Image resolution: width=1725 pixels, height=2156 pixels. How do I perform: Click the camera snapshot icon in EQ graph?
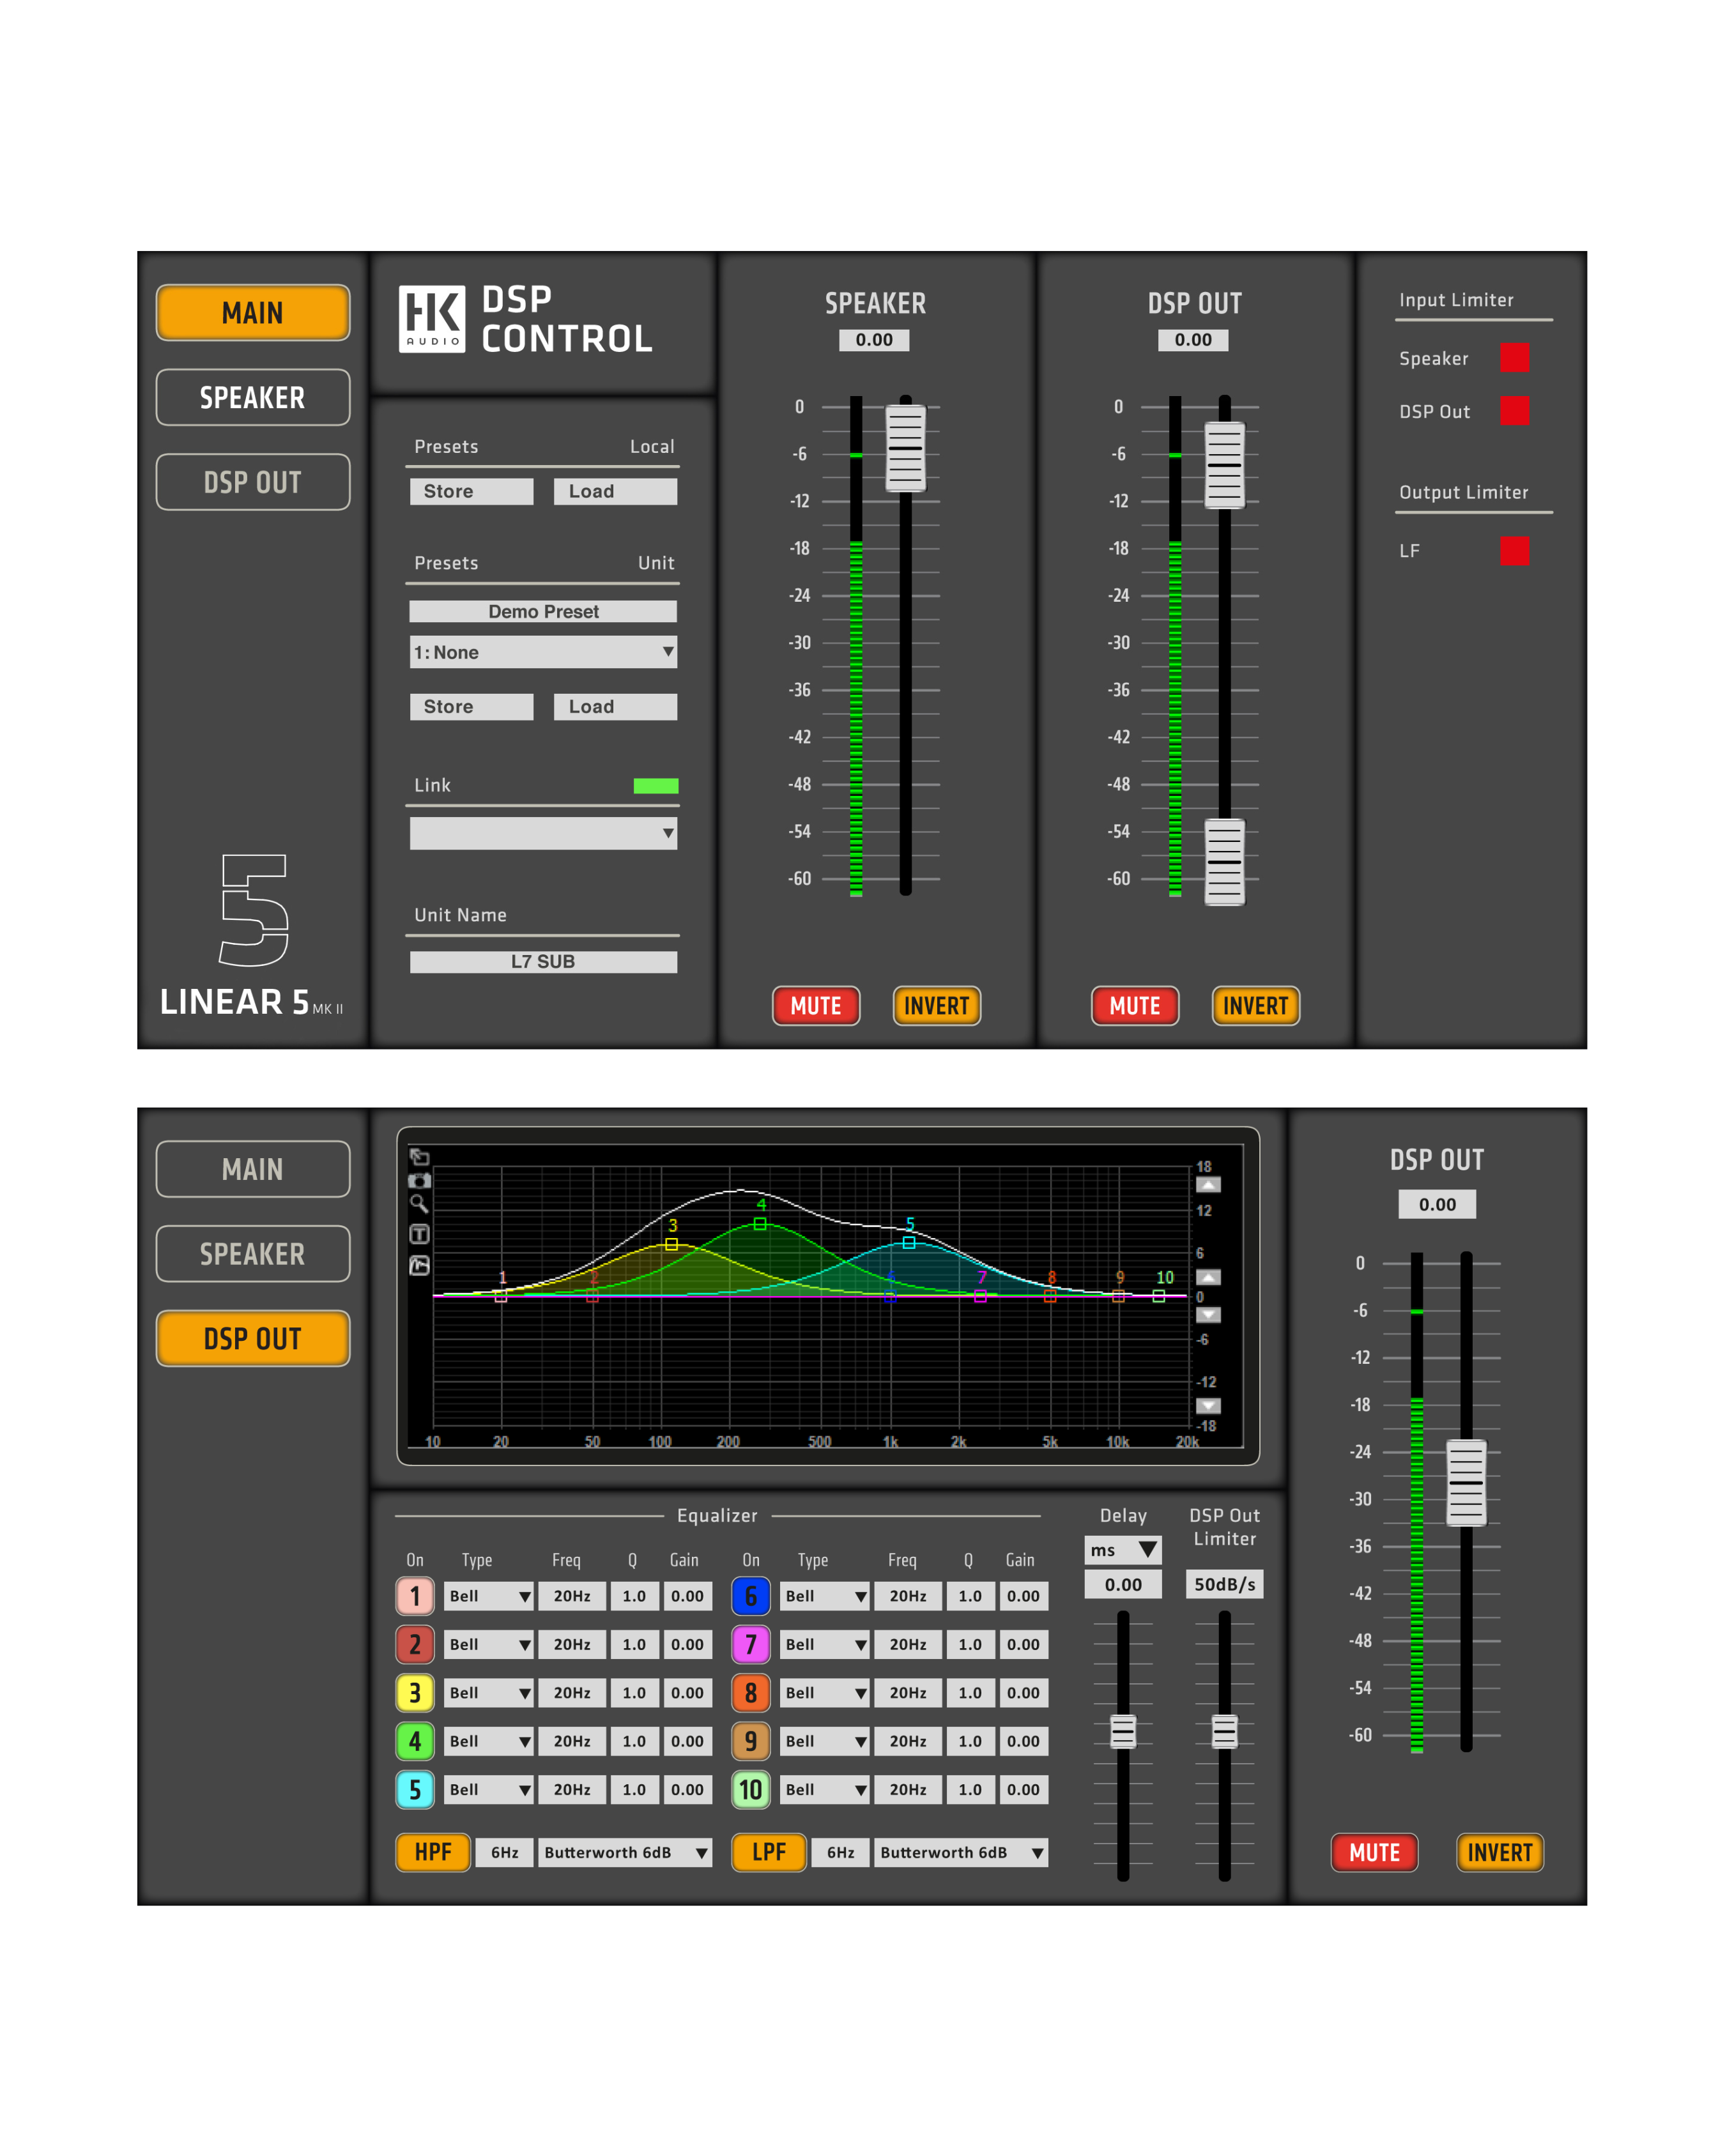click(x=419, y=1181)
